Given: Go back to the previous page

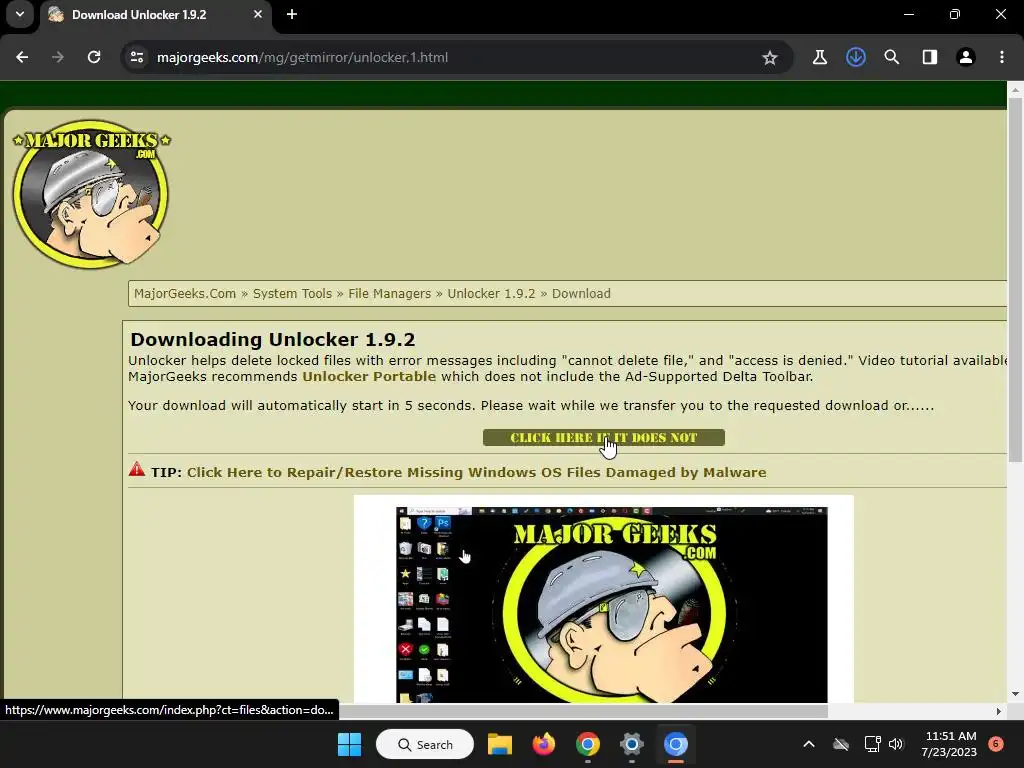Looking at the screenshot, I should (22, 57).
